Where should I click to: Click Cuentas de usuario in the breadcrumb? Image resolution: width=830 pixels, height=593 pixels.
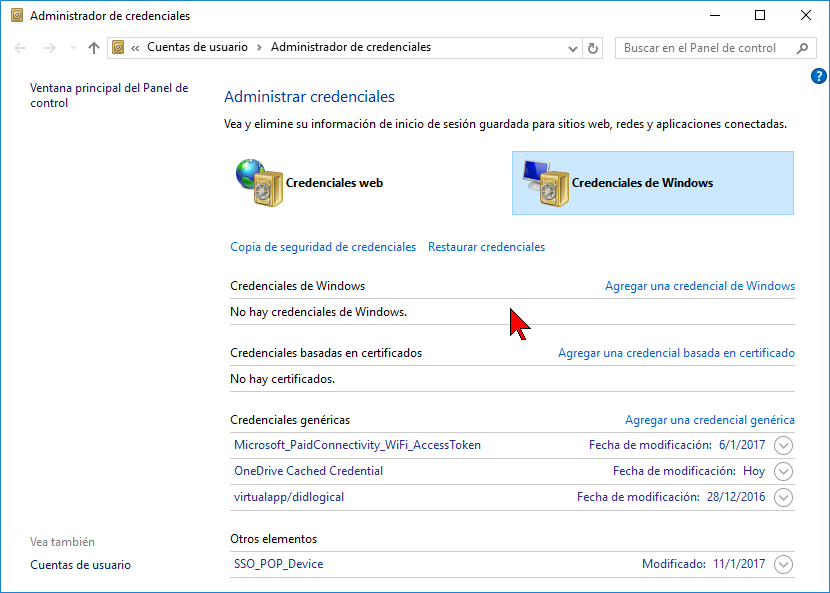pos(197,47)
